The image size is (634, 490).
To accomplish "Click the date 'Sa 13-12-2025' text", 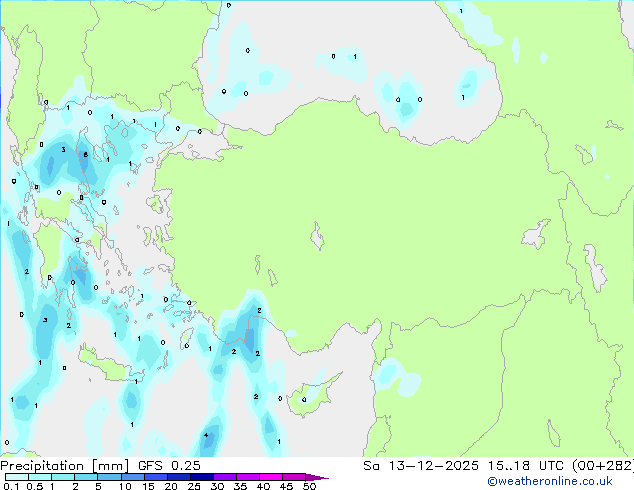I will pos(421,466).
